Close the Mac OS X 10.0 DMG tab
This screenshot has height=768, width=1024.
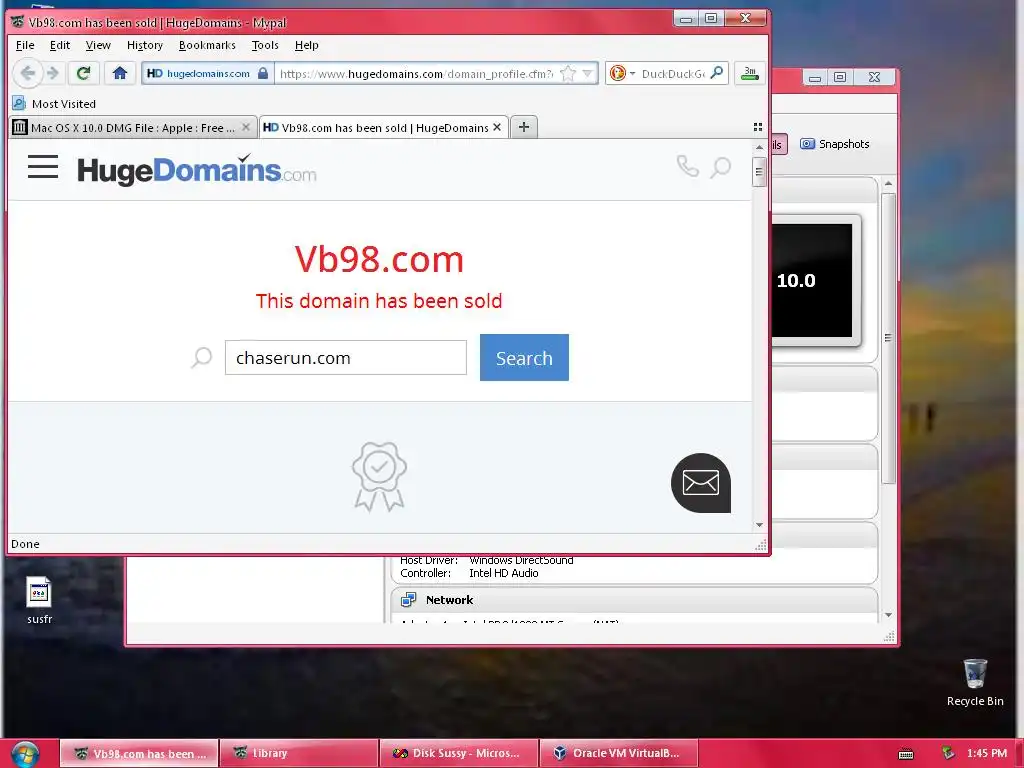point(246,127)
